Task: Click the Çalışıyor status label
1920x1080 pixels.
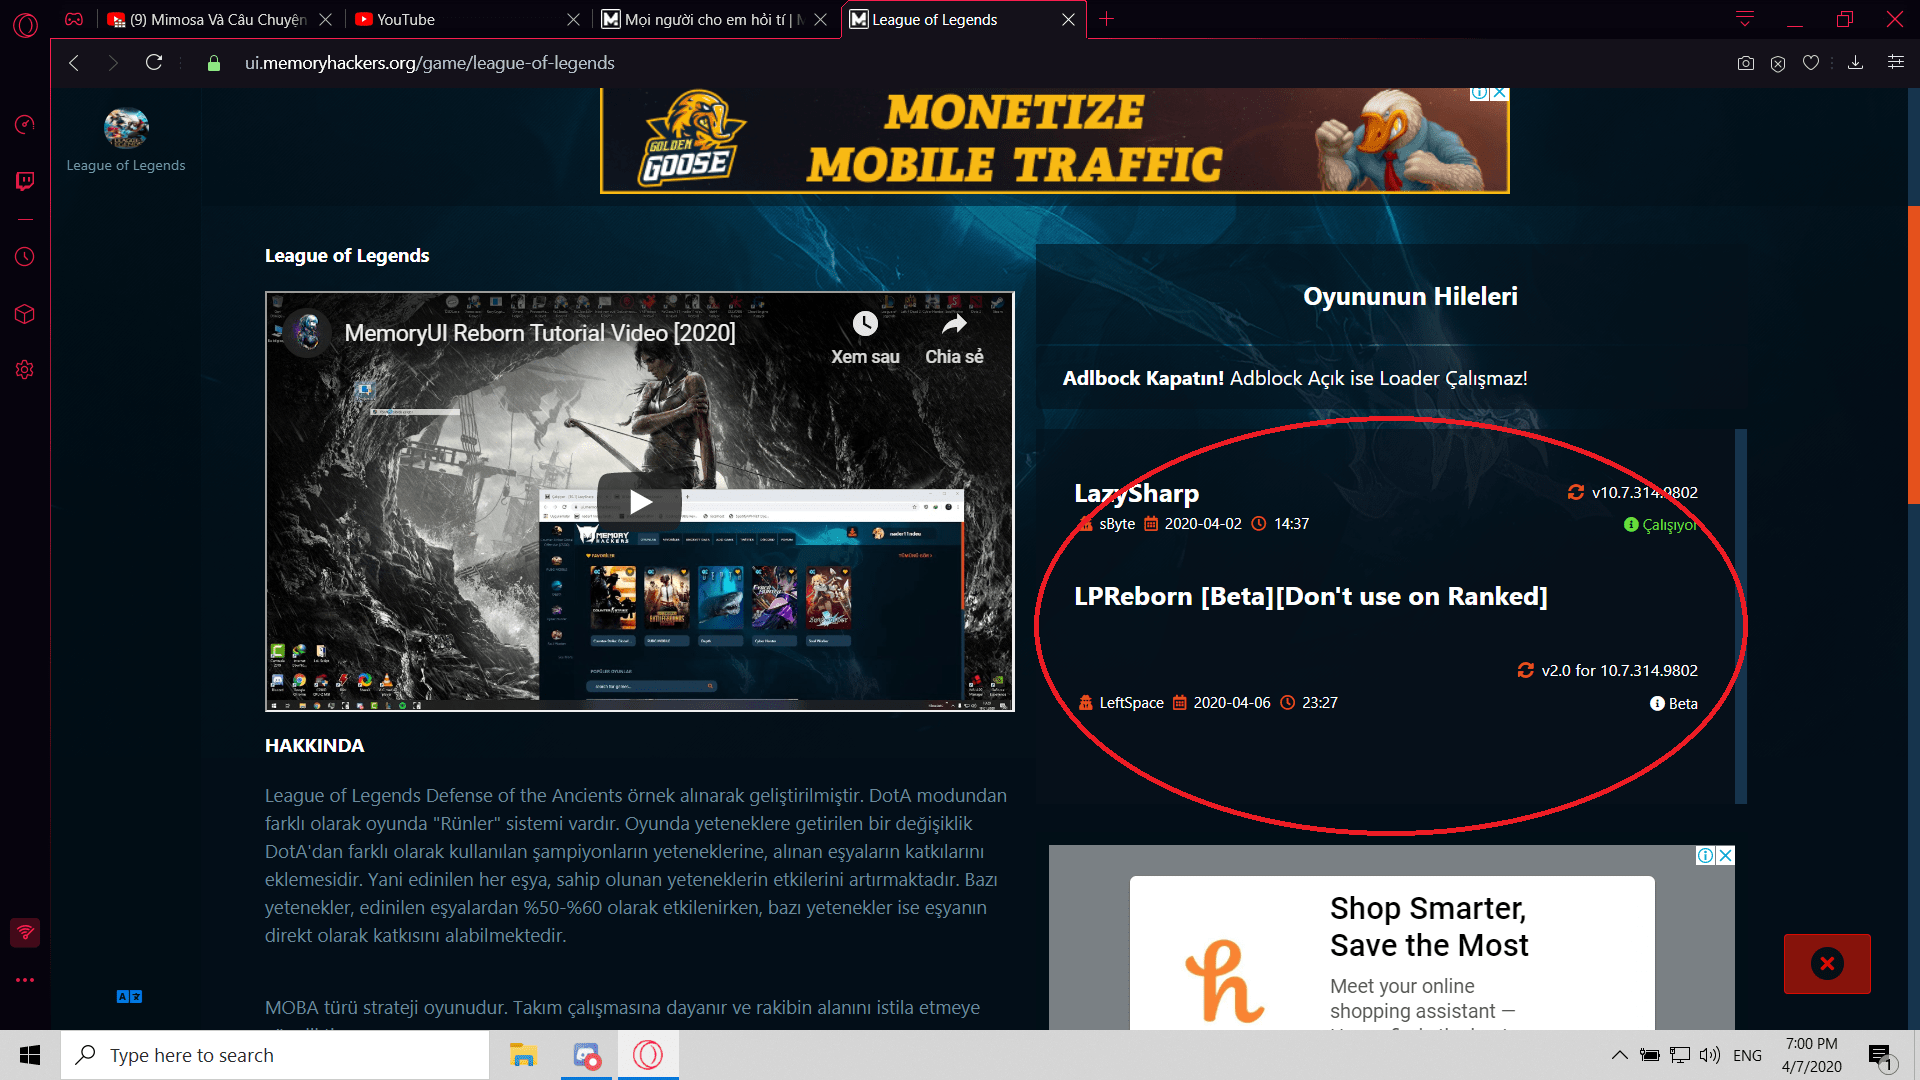Action: [x=1669, y=525]
